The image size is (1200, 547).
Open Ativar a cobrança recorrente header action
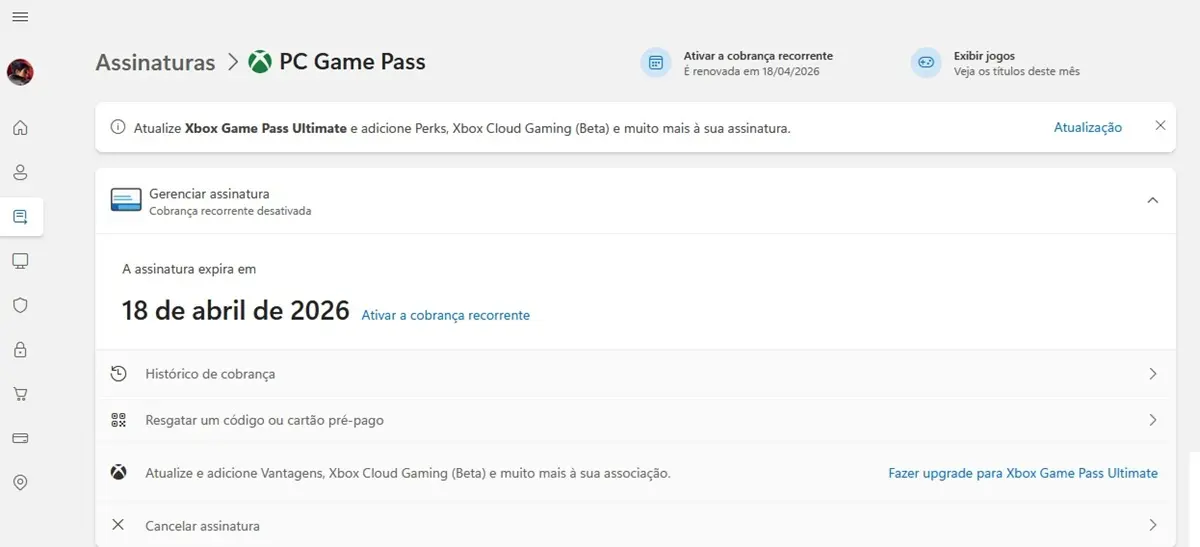[738, 63]
